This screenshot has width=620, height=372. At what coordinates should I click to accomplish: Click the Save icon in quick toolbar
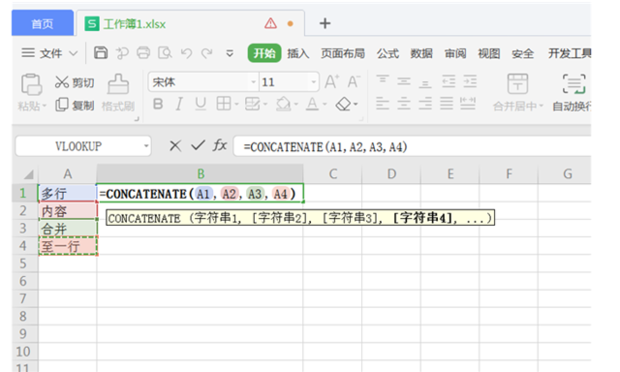100,53
